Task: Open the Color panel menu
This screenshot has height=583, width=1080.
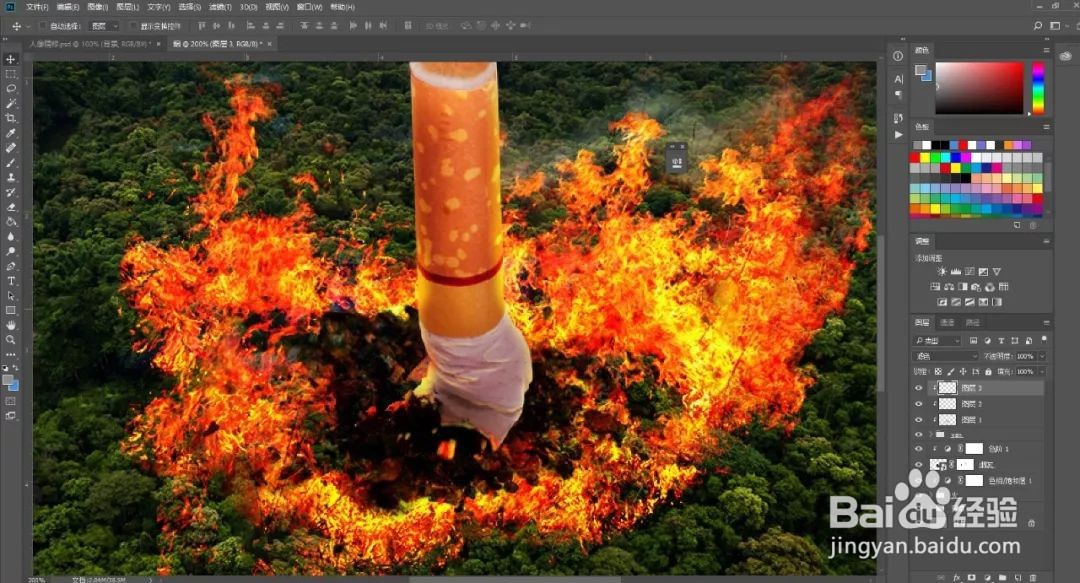Action: (x=1046, y=50)
